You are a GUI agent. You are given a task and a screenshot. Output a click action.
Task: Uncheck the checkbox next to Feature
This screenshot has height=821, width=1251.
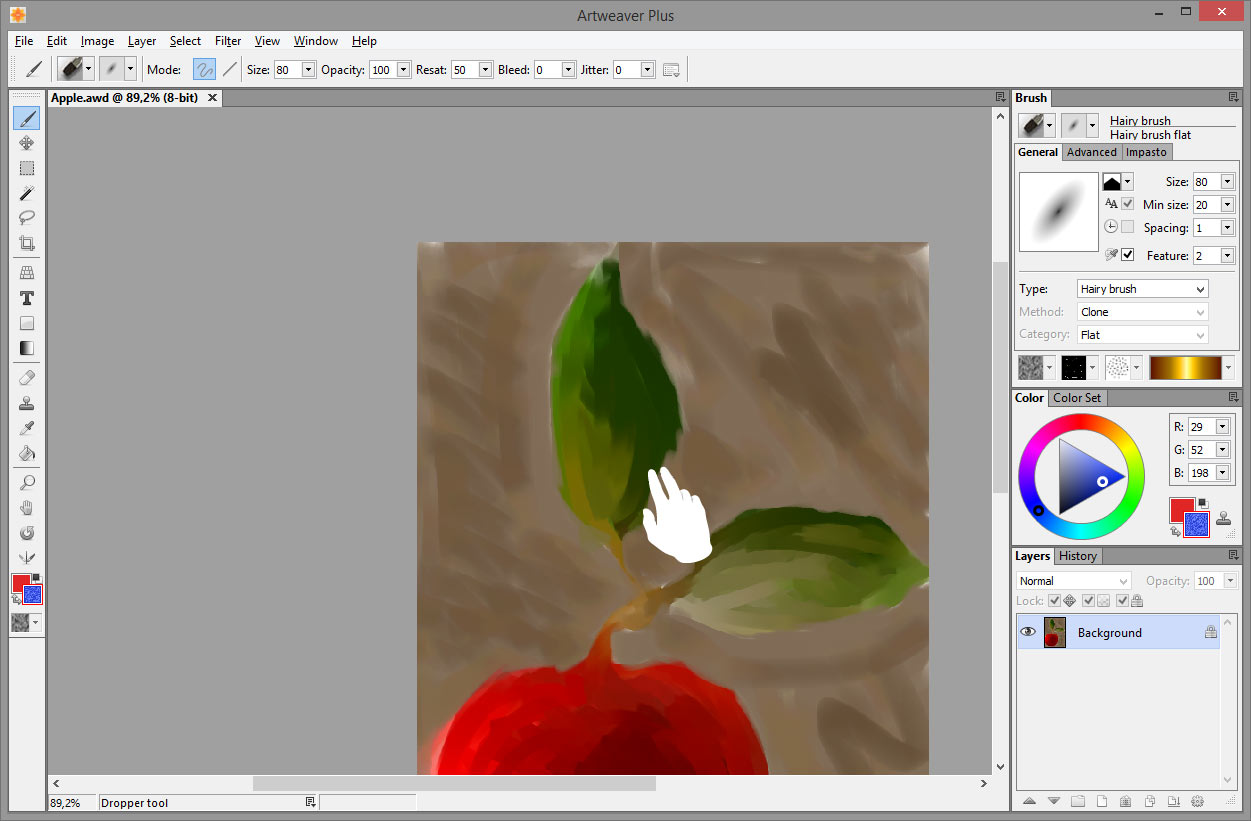(1127, 255)
